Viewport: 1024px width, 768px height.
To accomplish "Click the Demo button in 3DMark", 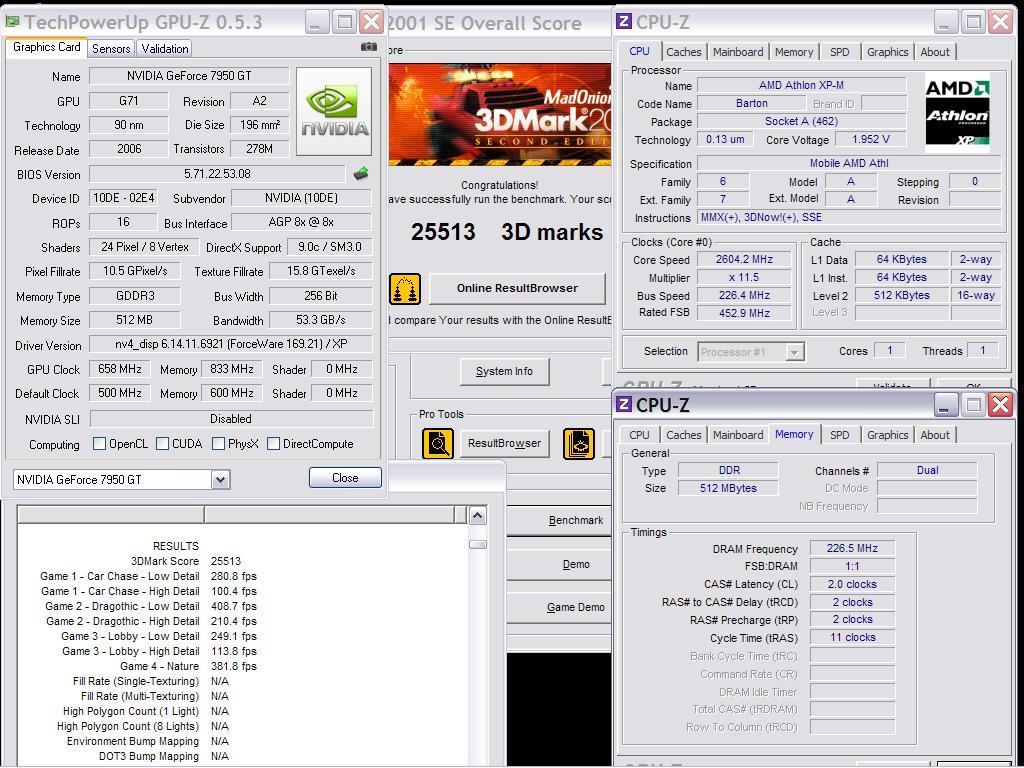I will [x=559, y=565].
